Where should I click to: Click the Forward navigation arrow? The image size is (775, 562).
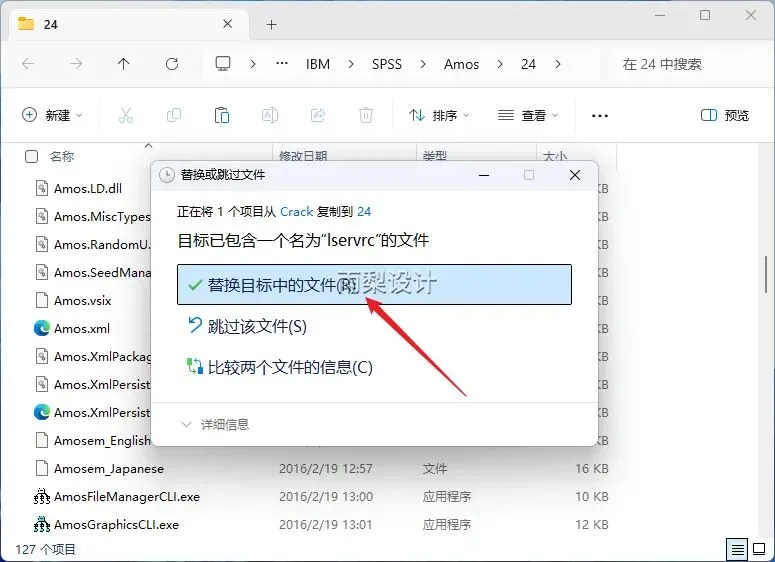point(76,64)
